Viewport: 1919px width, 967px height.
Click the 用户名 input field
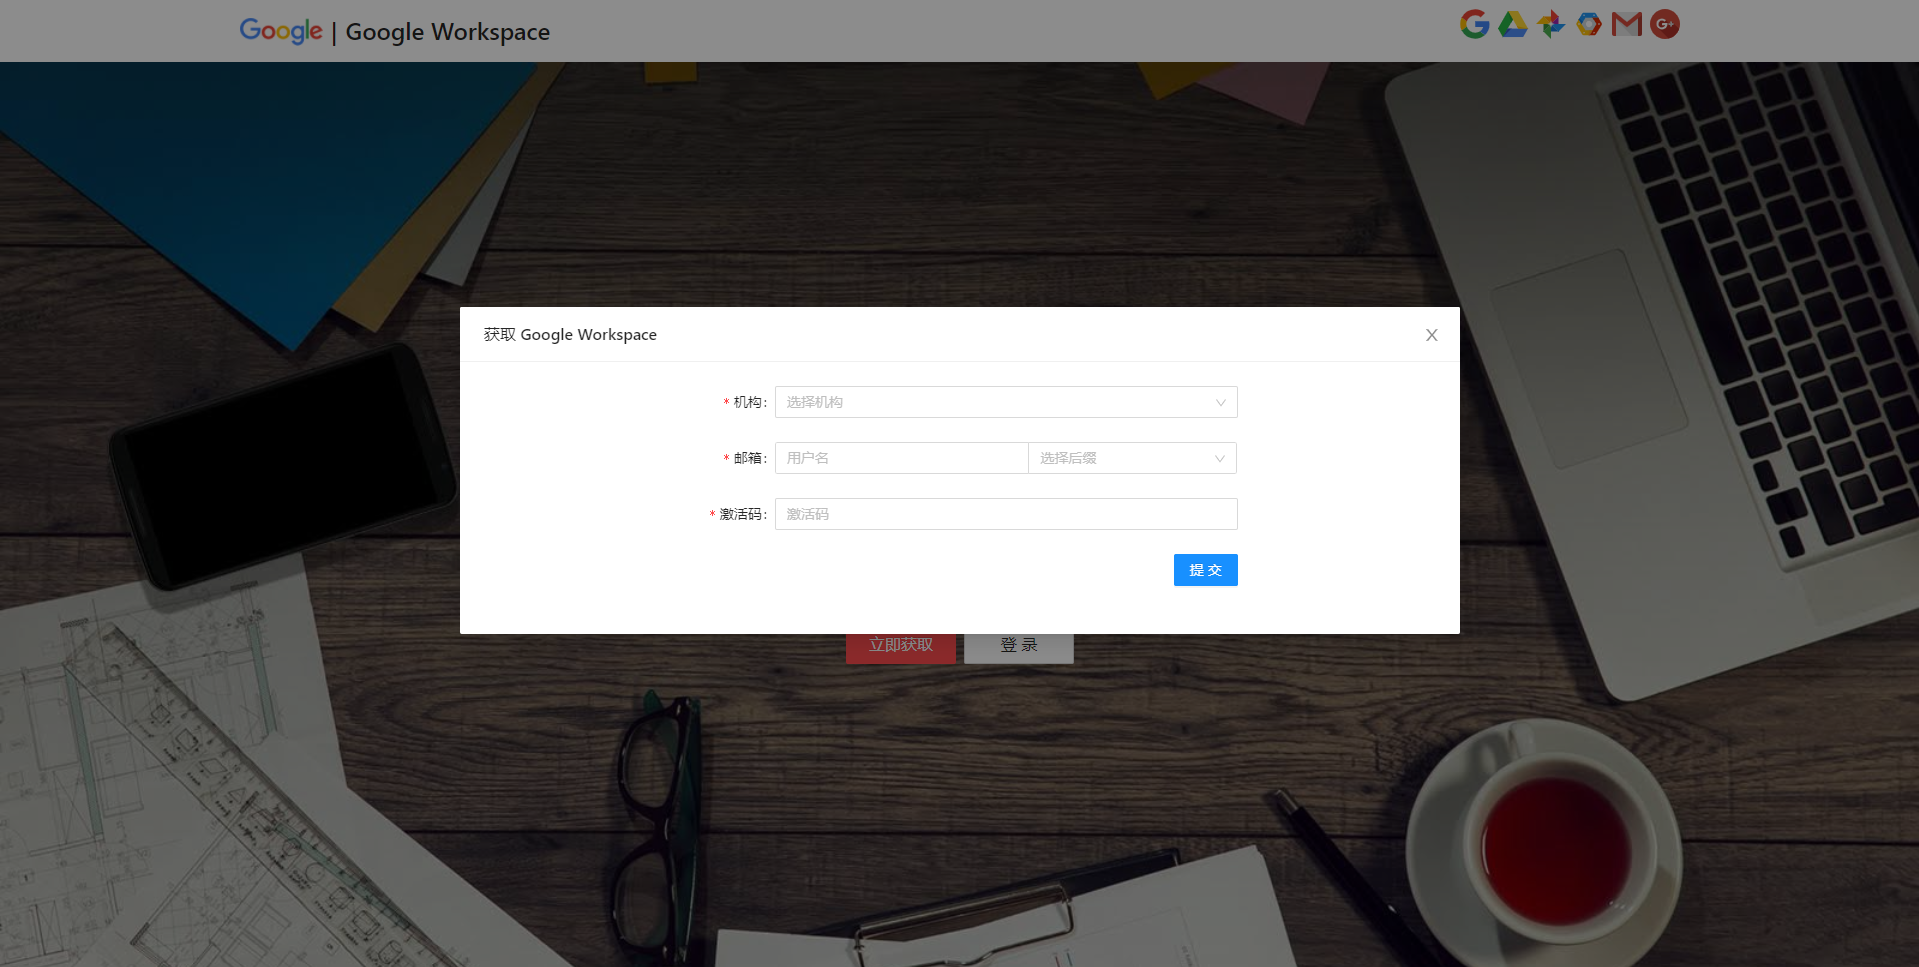point(901,458)
